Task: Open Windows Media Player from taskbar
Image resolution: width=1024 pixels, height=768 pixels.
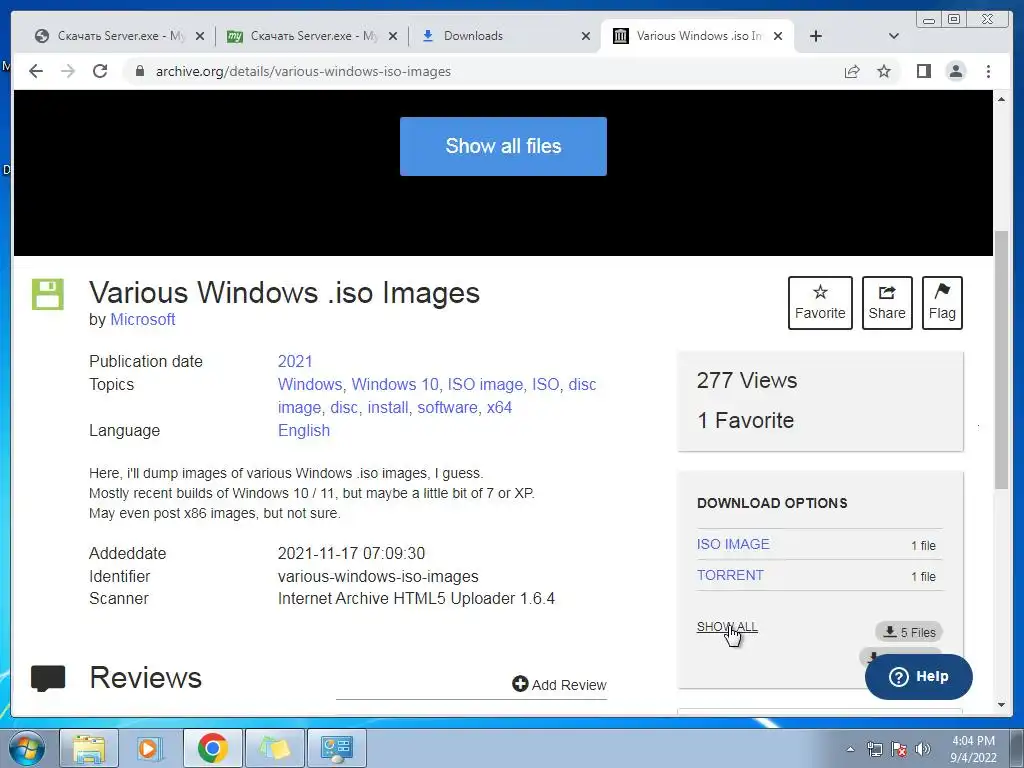Action: tap(150, 748)
